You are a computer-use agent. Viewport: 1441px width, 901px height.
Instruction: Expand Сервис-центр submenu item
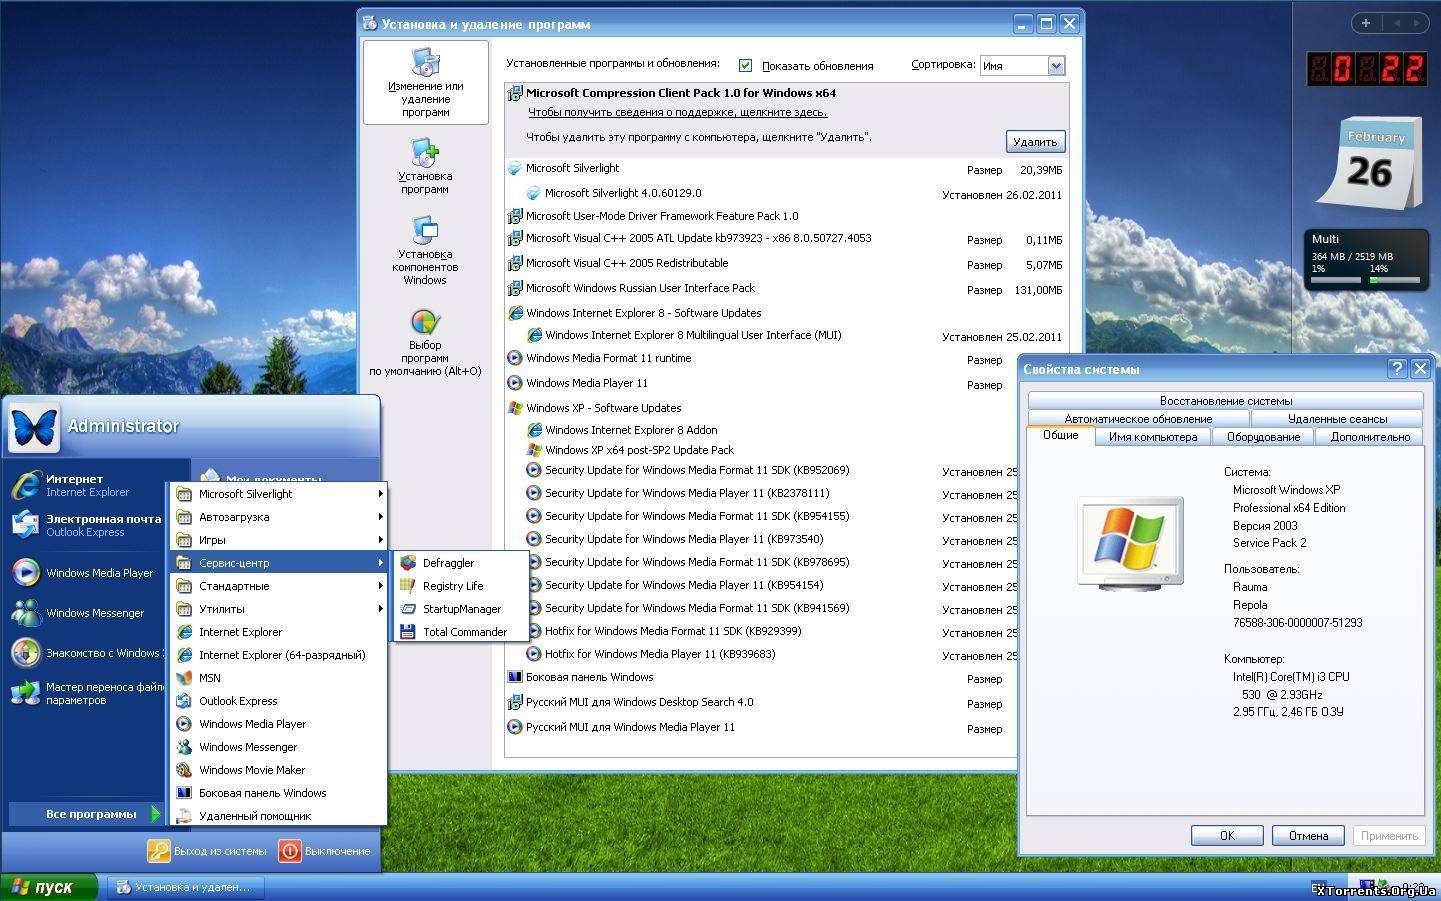(279, 563)
